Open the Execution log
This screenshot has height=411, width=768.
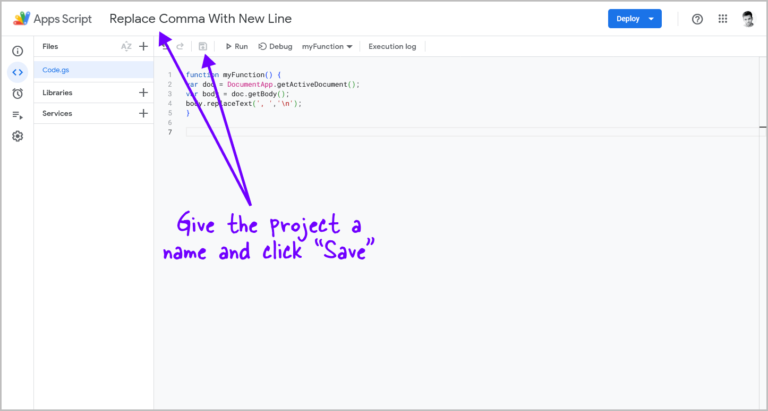392,47
